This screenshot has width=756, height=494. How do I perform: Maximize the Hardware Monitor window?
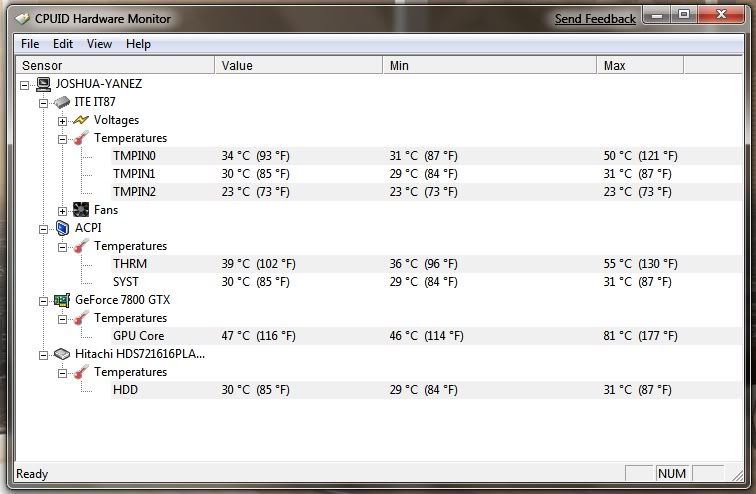click(684, 15)
